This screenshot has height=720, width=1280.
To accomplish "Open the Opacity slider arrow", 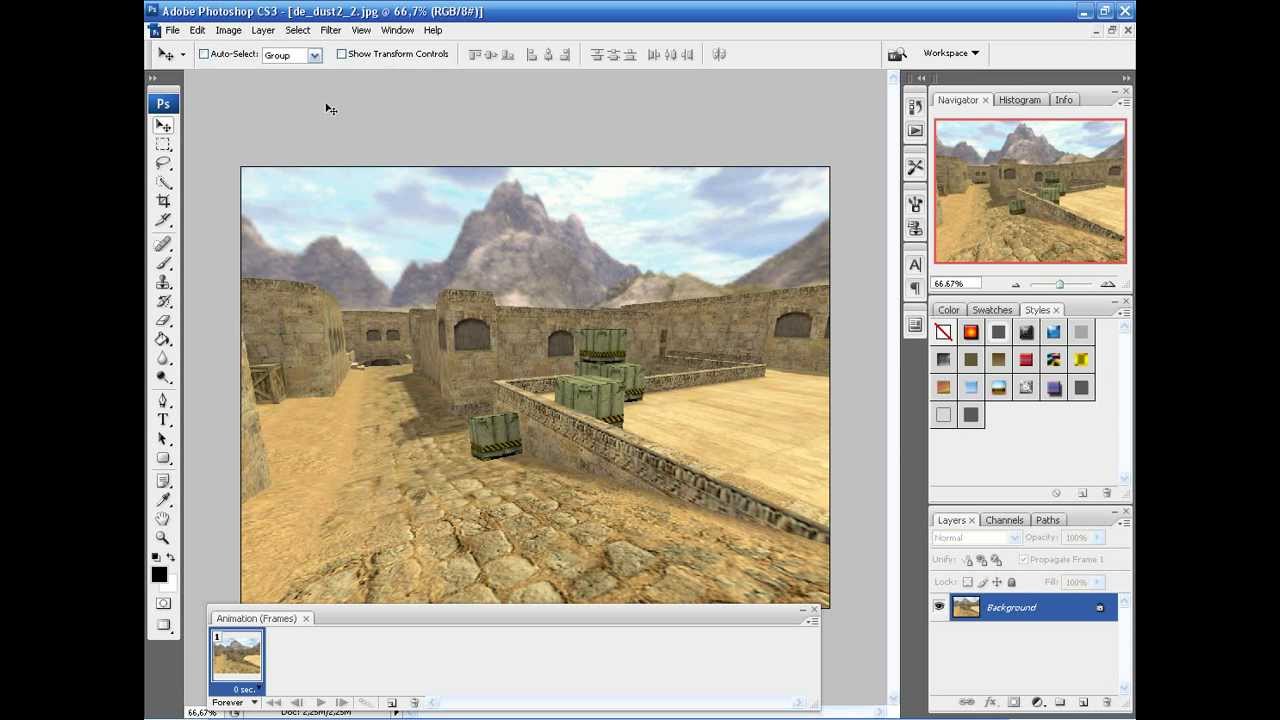I will (x=1097, y=538).
